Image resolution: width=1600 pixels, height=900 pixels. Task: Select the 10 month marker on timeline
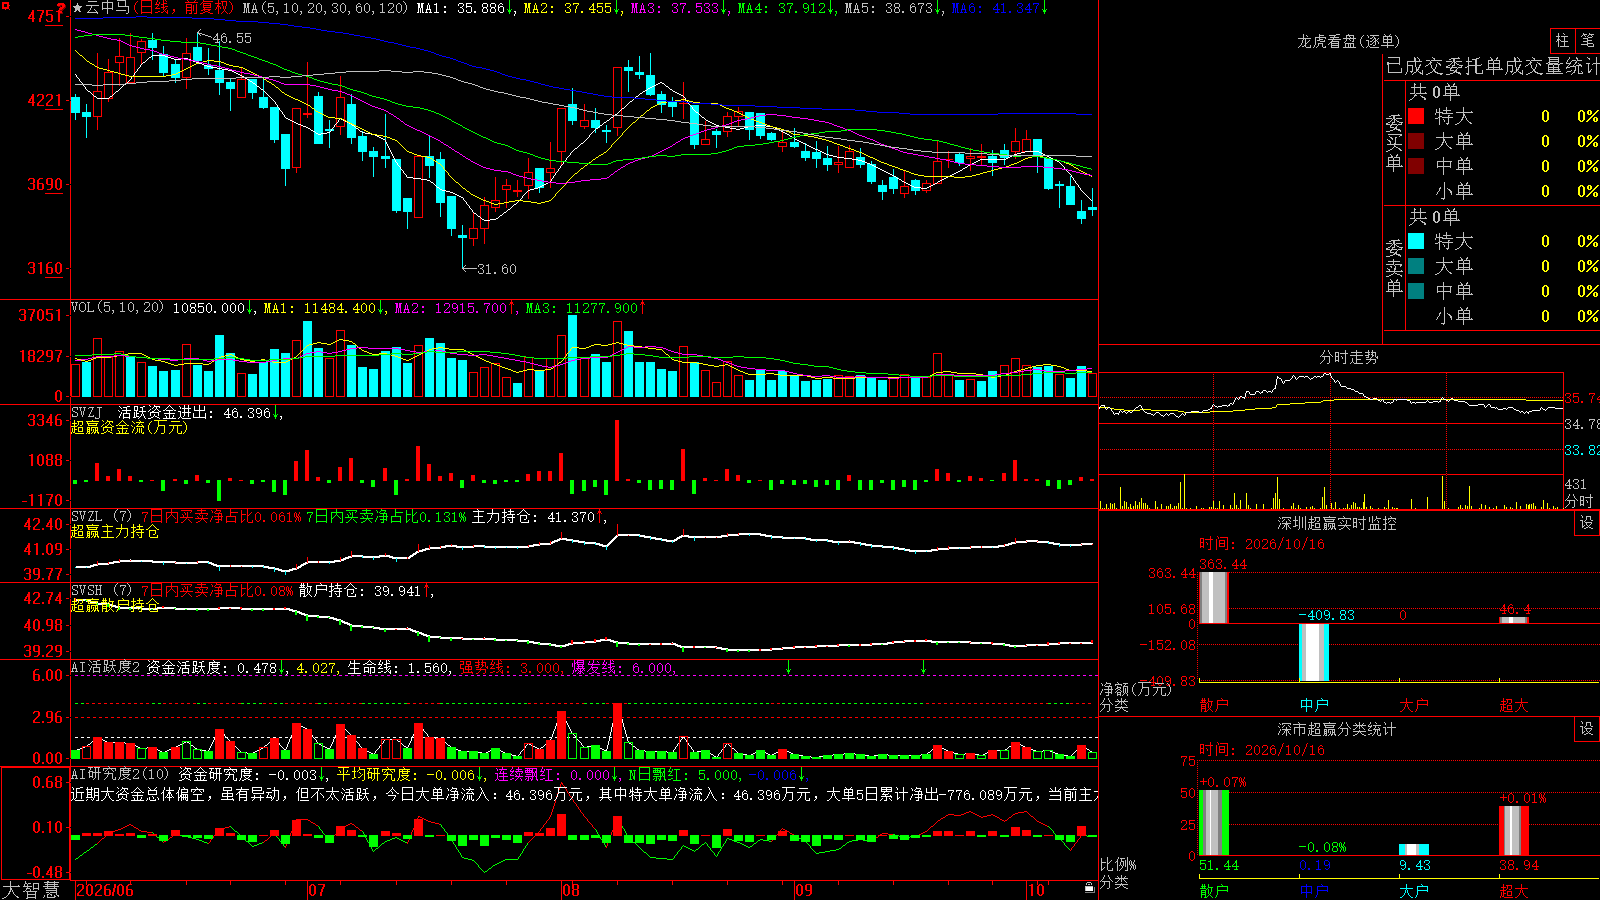point(1036,890)
